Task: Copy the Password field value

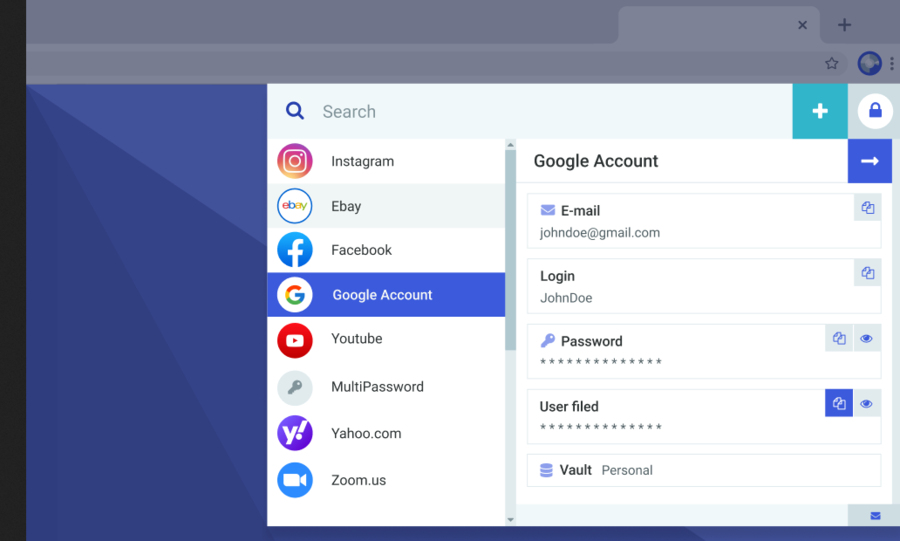Action: click(x=839, y=339)
